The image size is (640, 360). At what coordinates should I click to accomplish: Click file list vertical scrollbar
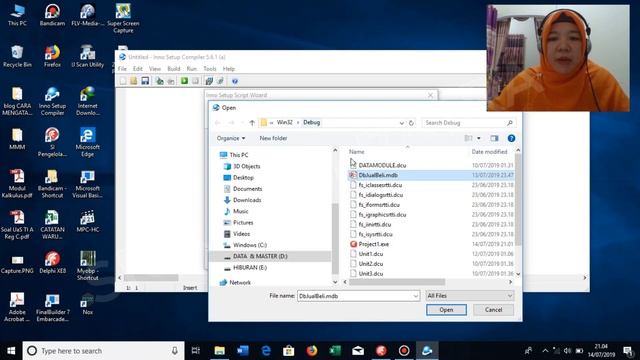tap(518, 200)
